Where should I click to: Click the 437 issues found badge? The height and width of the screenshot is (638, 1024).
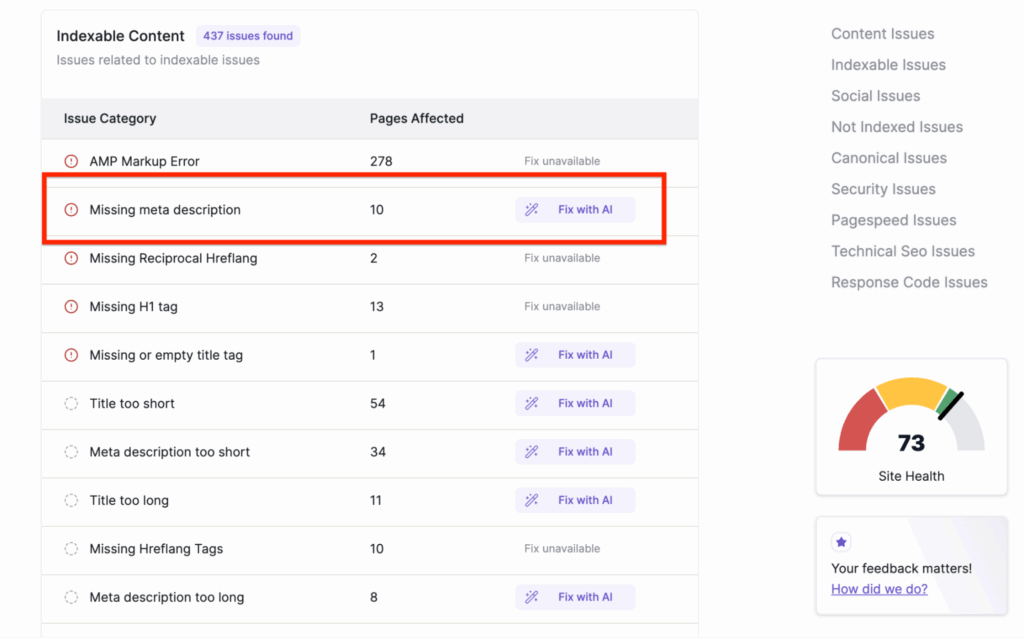248,36
